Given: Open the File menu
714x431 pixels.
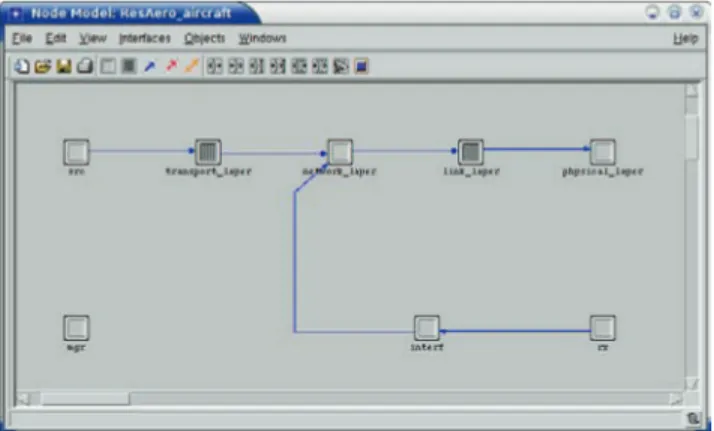Looking at the screenshot, I should (22, 38).
